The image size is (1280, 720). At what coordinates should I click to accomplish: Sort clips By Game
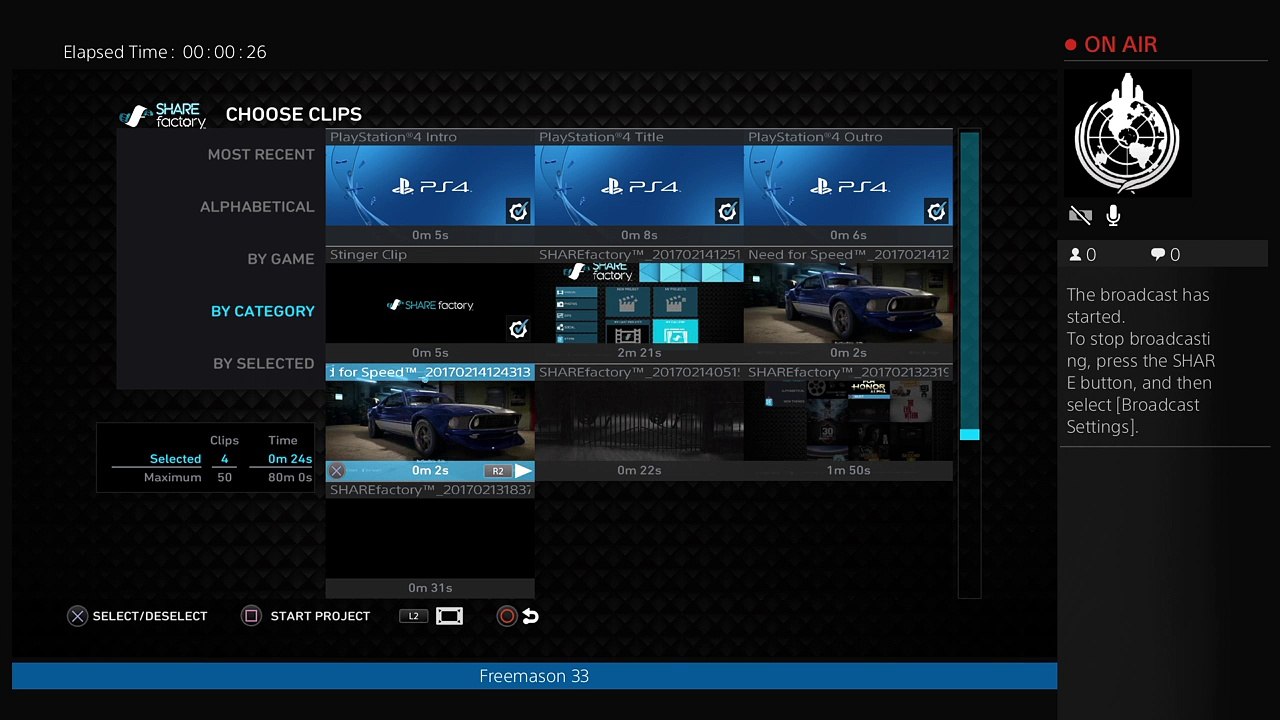(x=281, y=259)
